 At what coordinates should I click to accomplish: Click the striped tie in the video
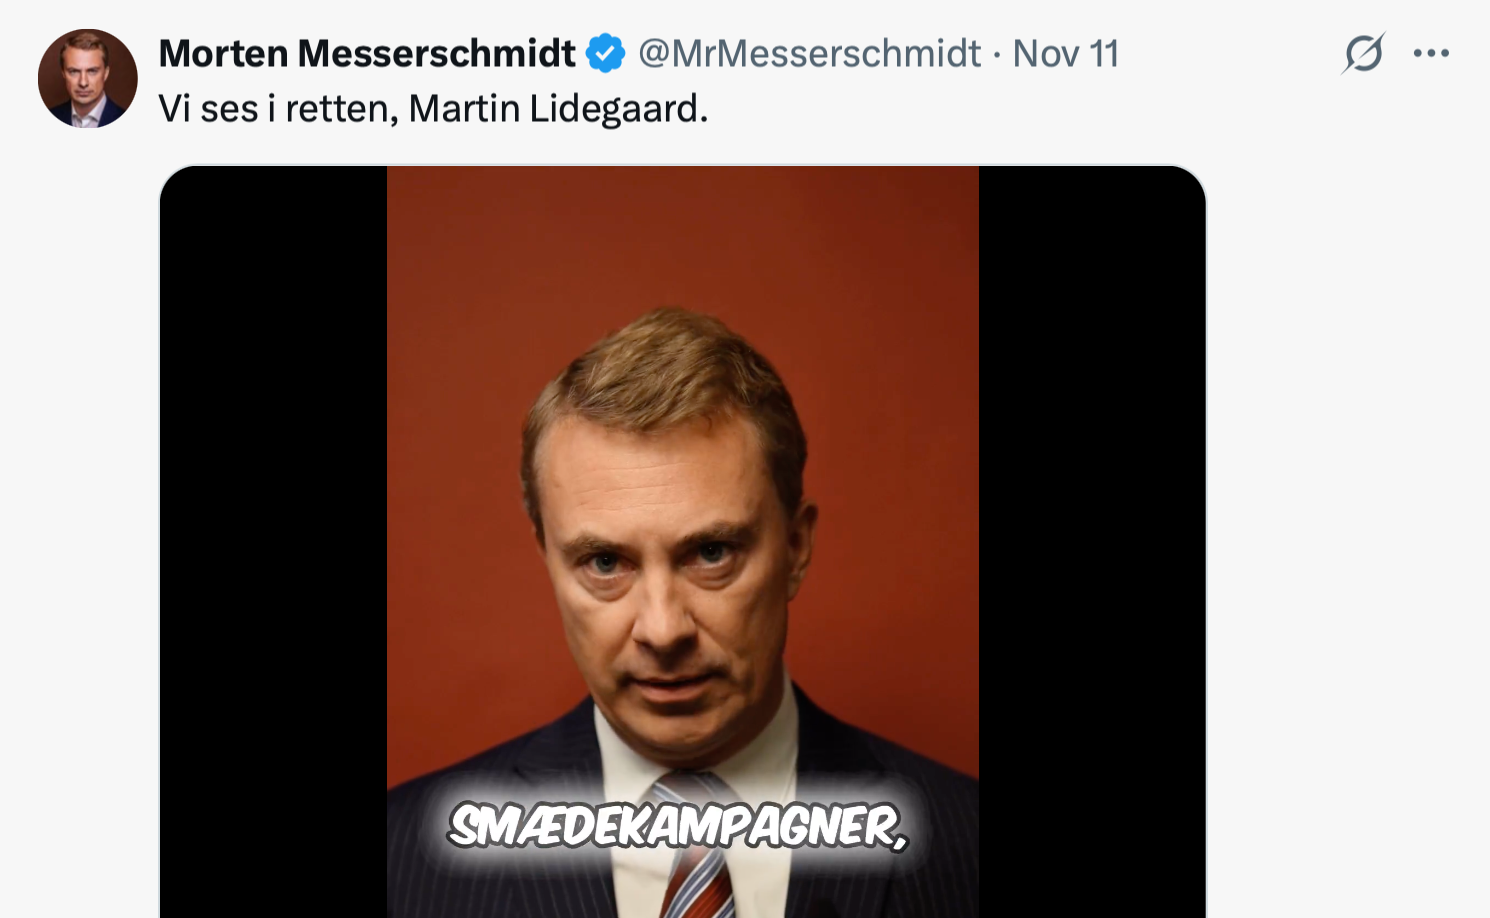(697, 880)
